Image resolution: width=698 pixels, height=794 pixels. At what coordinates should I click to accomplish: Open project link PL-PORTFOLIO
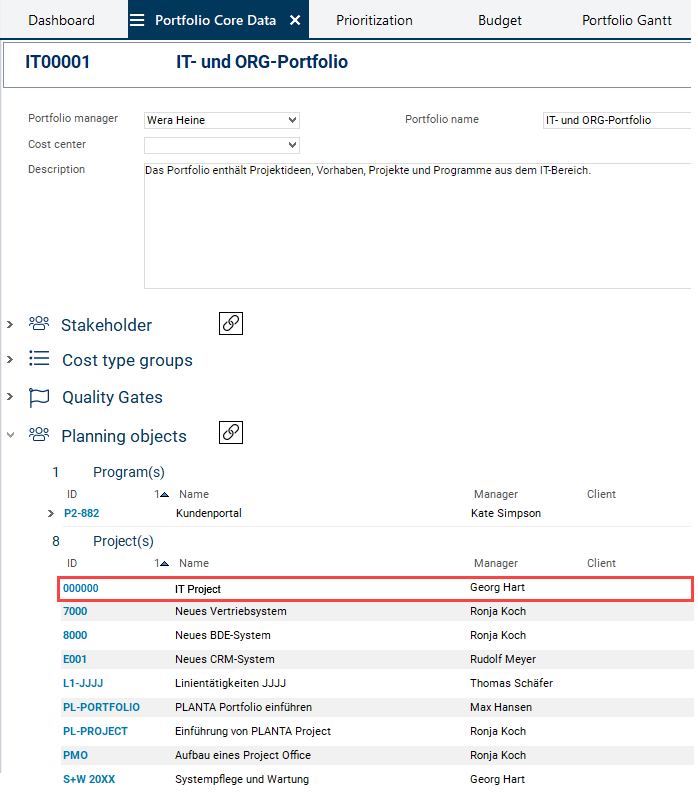click(x=101, y=707)
